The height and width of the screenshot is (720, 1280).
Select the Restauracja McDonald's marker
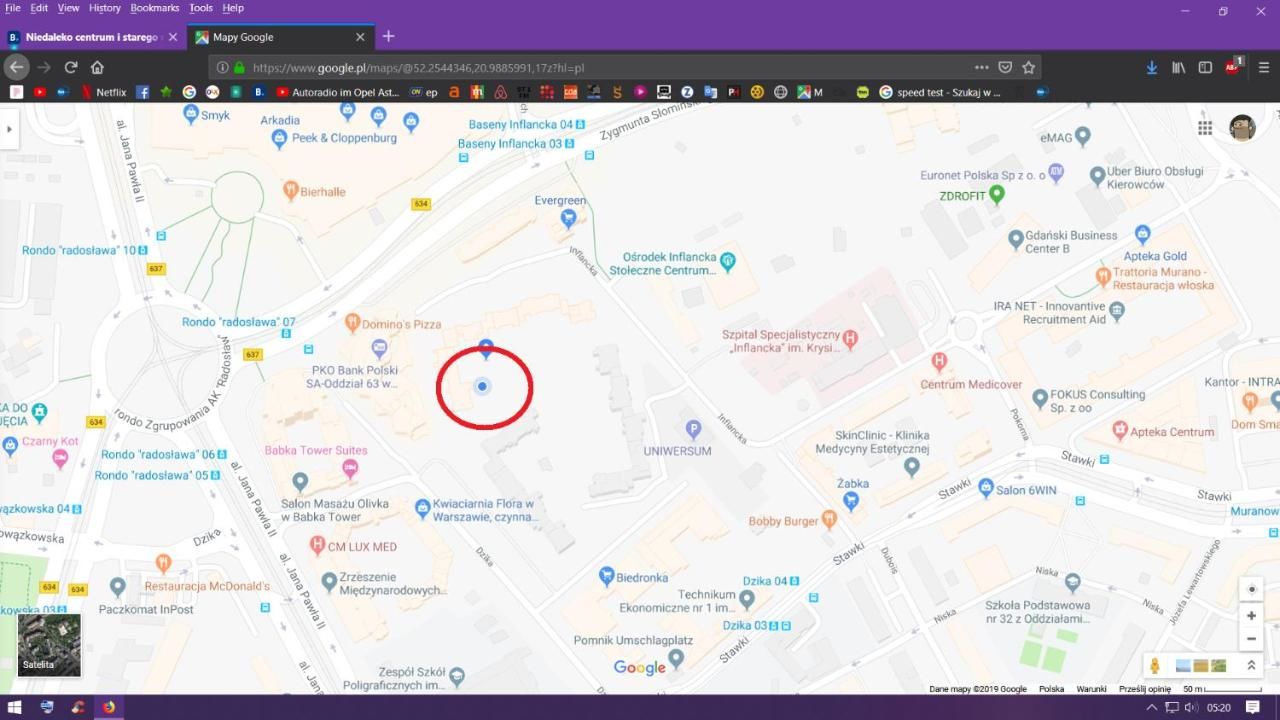(x=164, y=564)
